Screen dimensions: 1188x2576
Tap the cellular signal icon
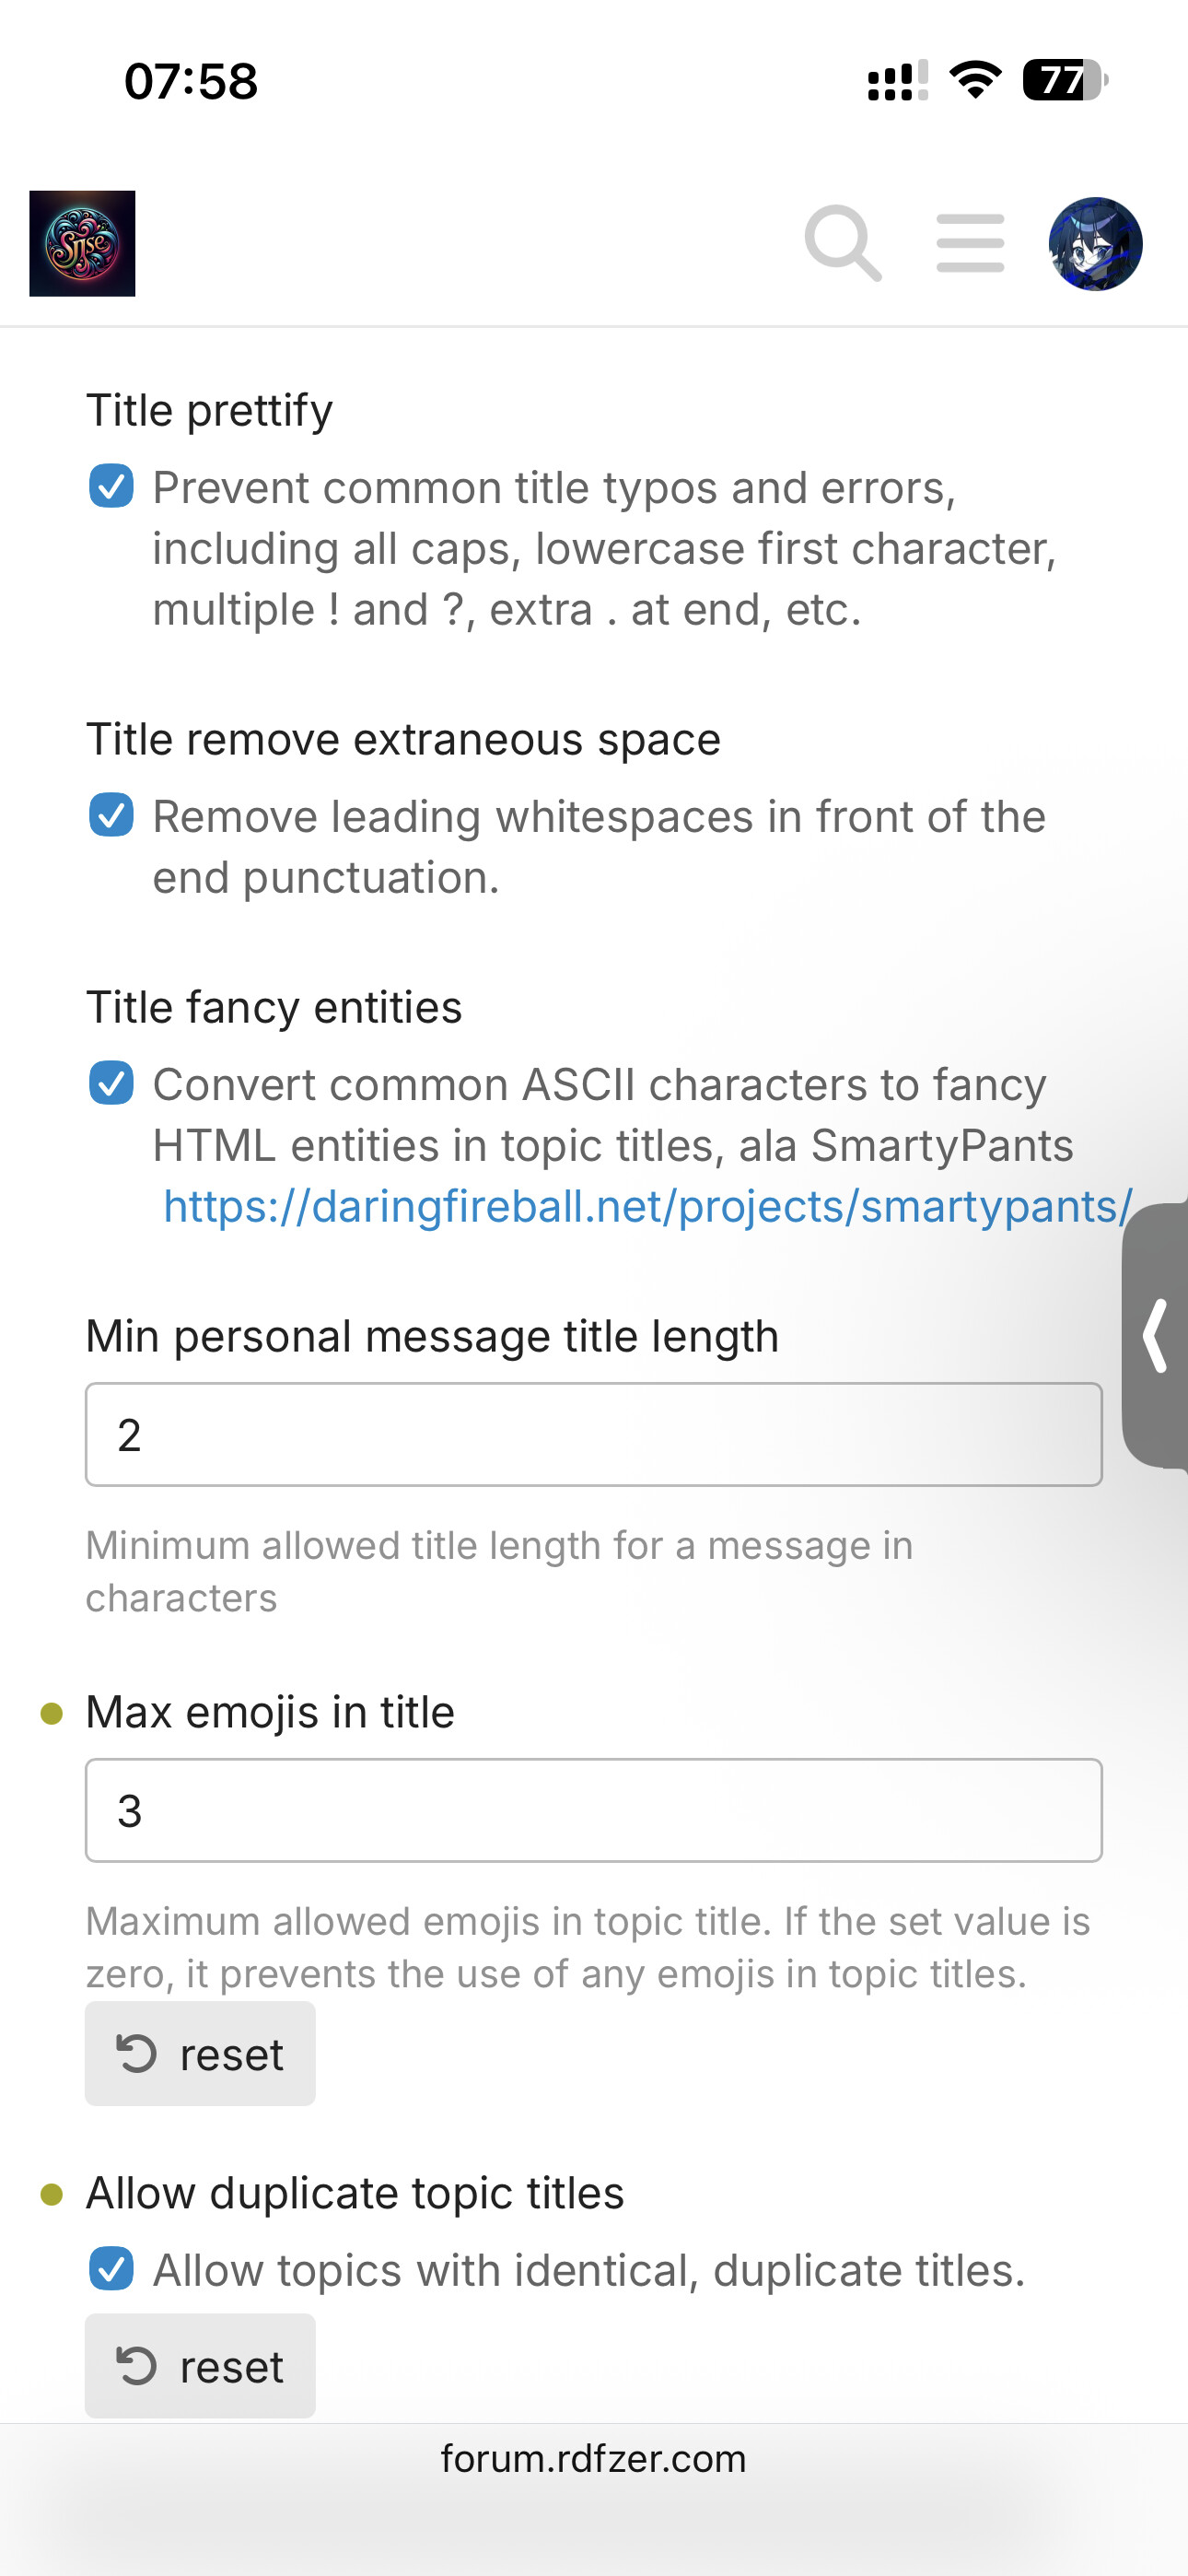[x=897, y=80]
